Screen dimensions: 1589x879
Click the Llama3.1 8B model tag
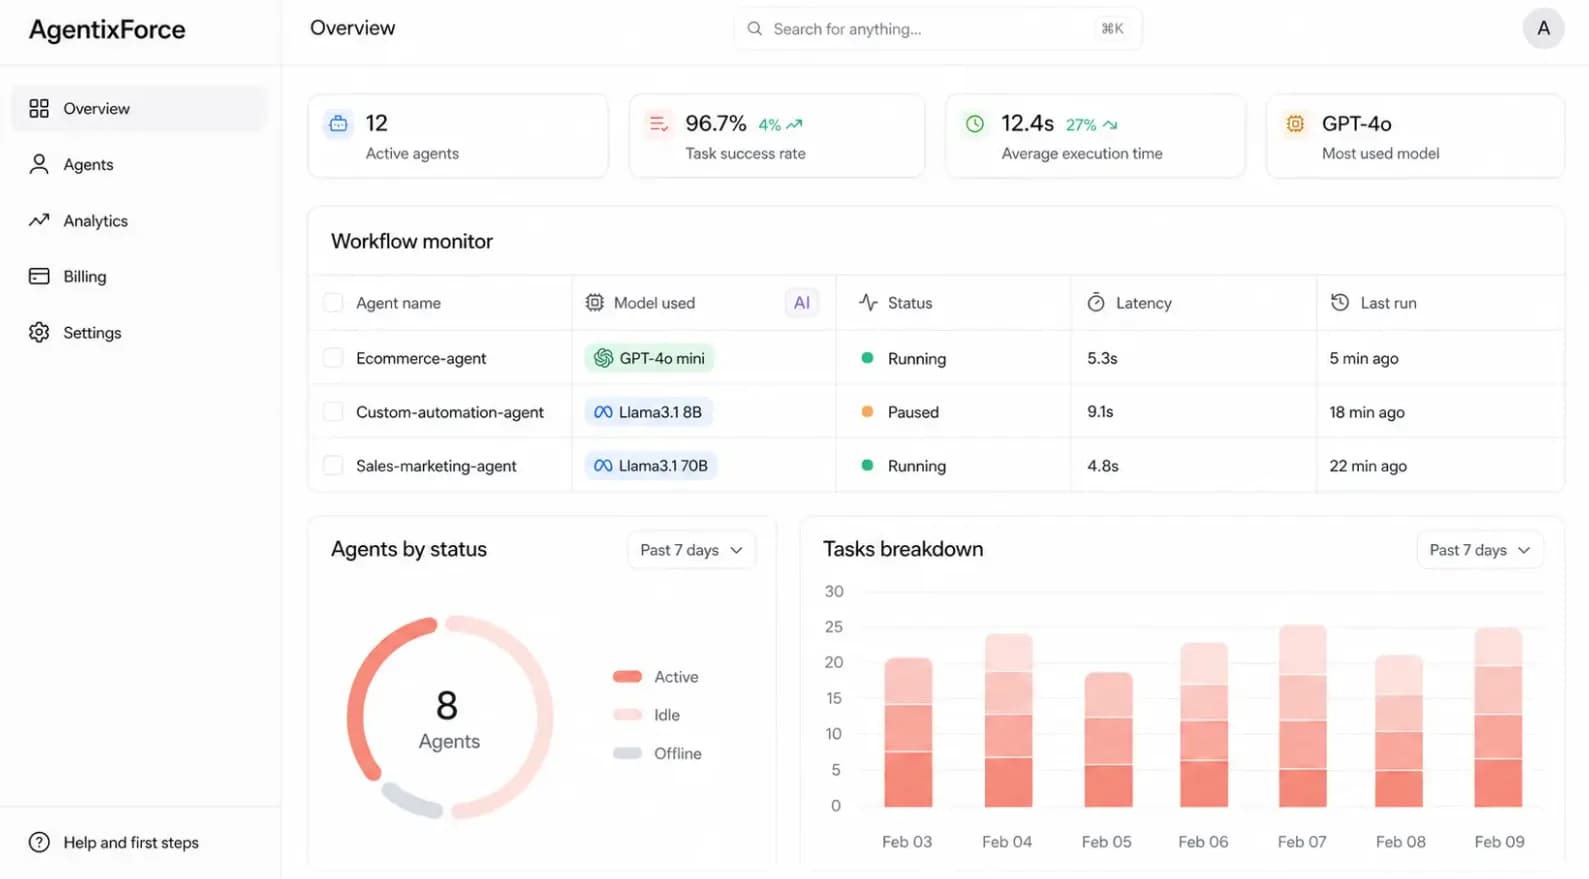pyautogui.click(x=649, y=412)
